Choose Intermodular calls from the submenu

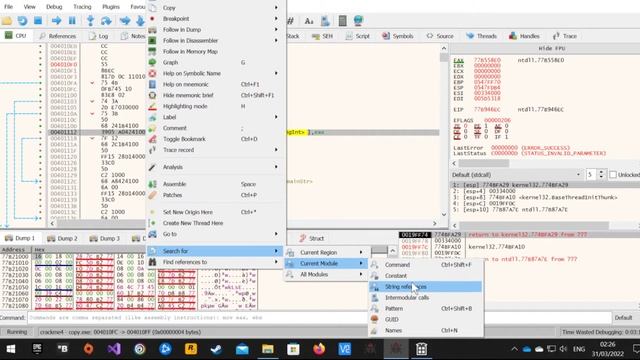click(x=426, y=298)
